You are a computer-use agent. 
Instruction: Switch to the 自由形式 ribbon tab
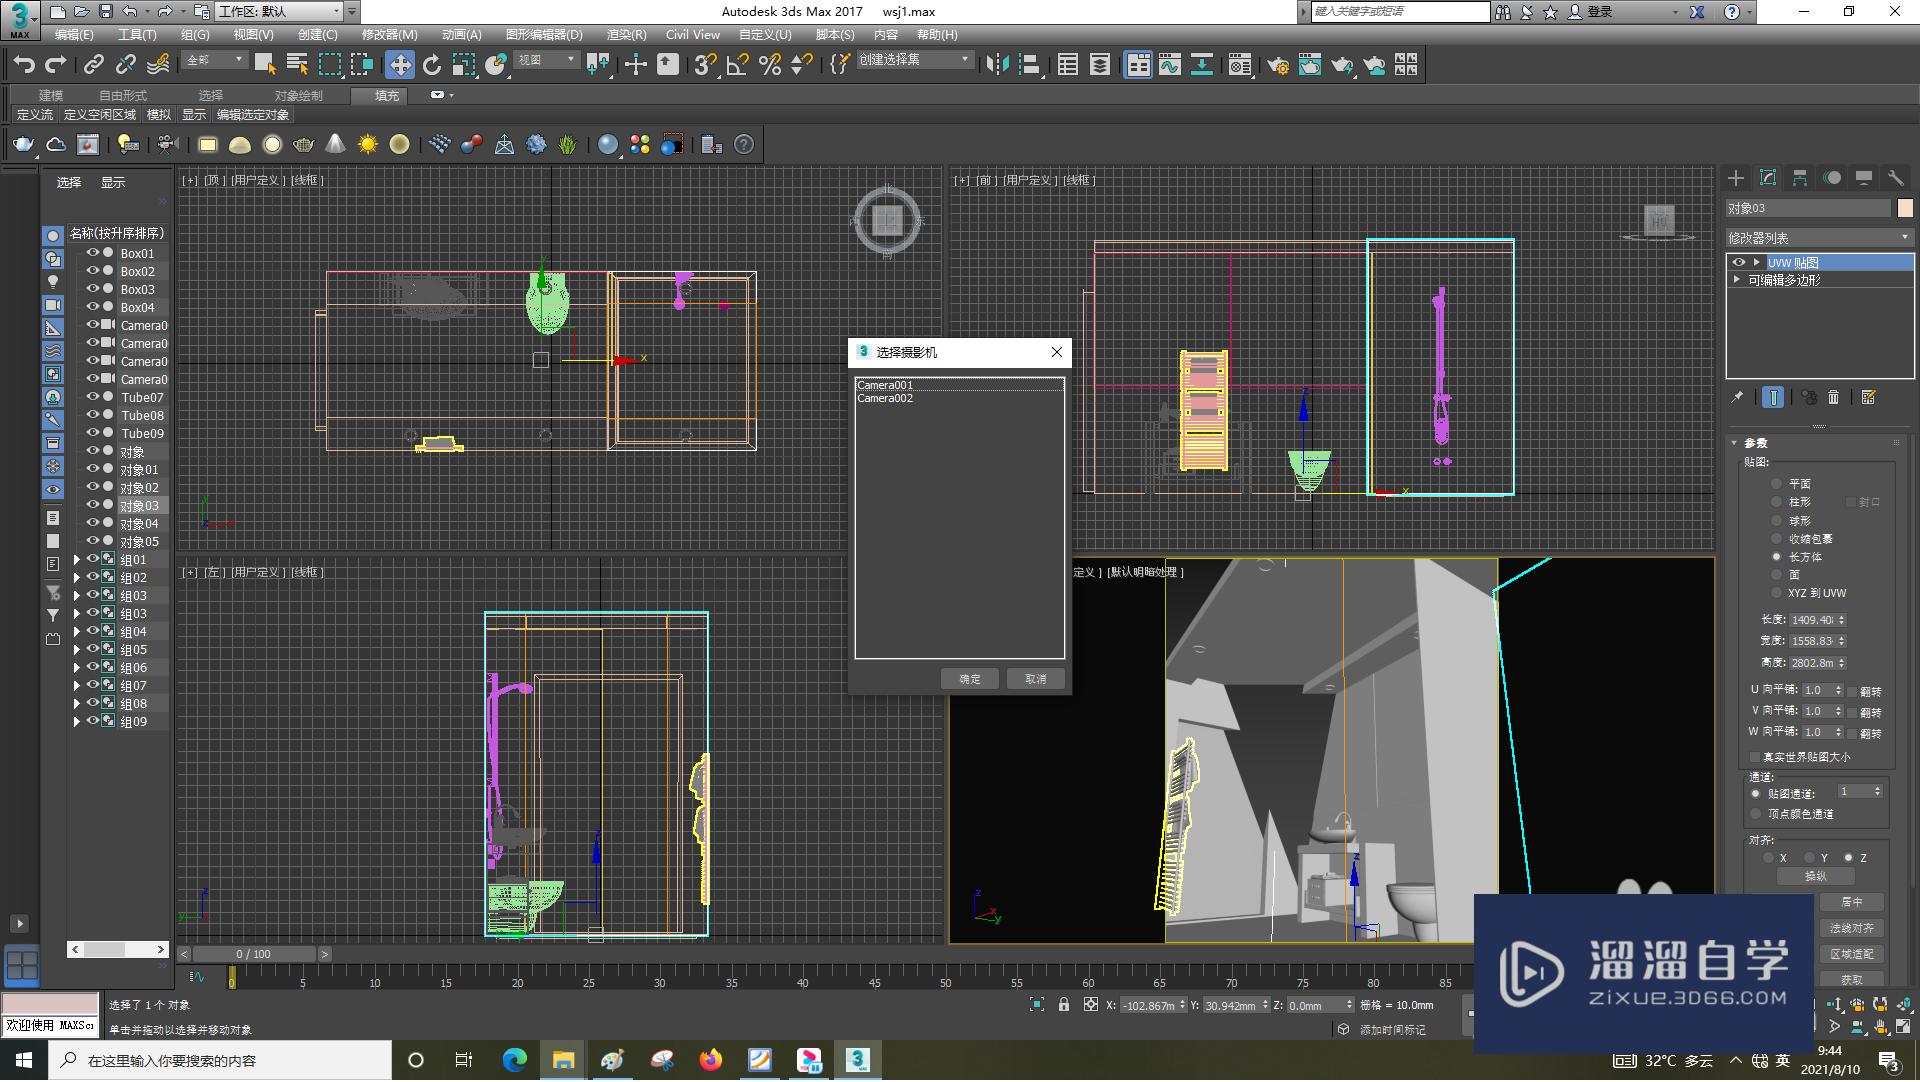point(122,96)
